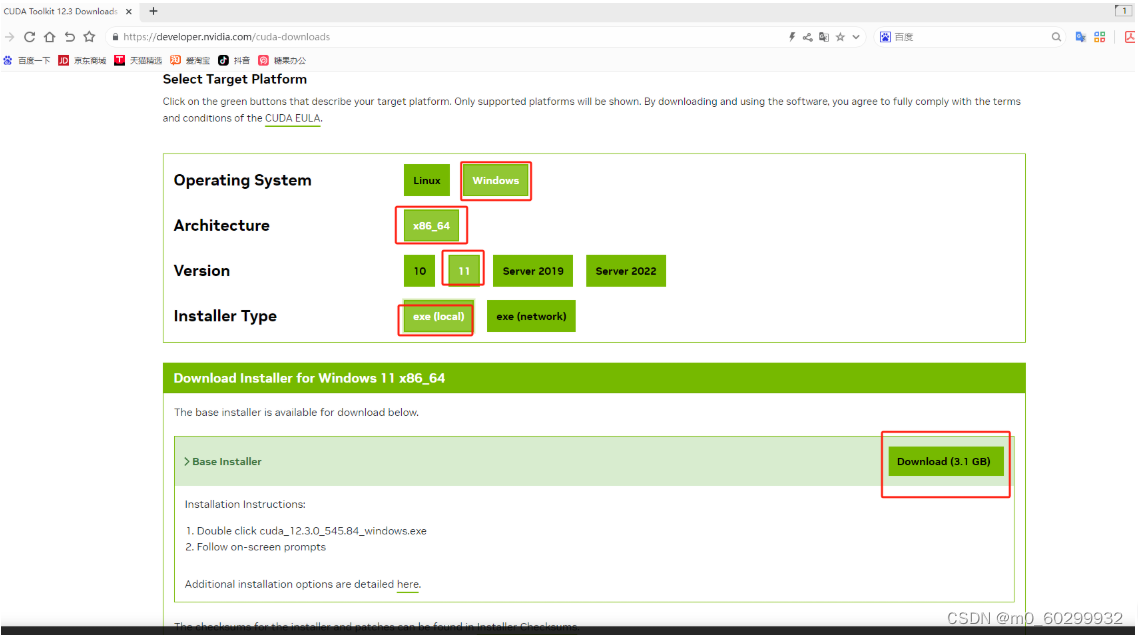This screenshot has height=636, width=1138.
Task: Select the exe (local) installer type
Action: (438, 317)
